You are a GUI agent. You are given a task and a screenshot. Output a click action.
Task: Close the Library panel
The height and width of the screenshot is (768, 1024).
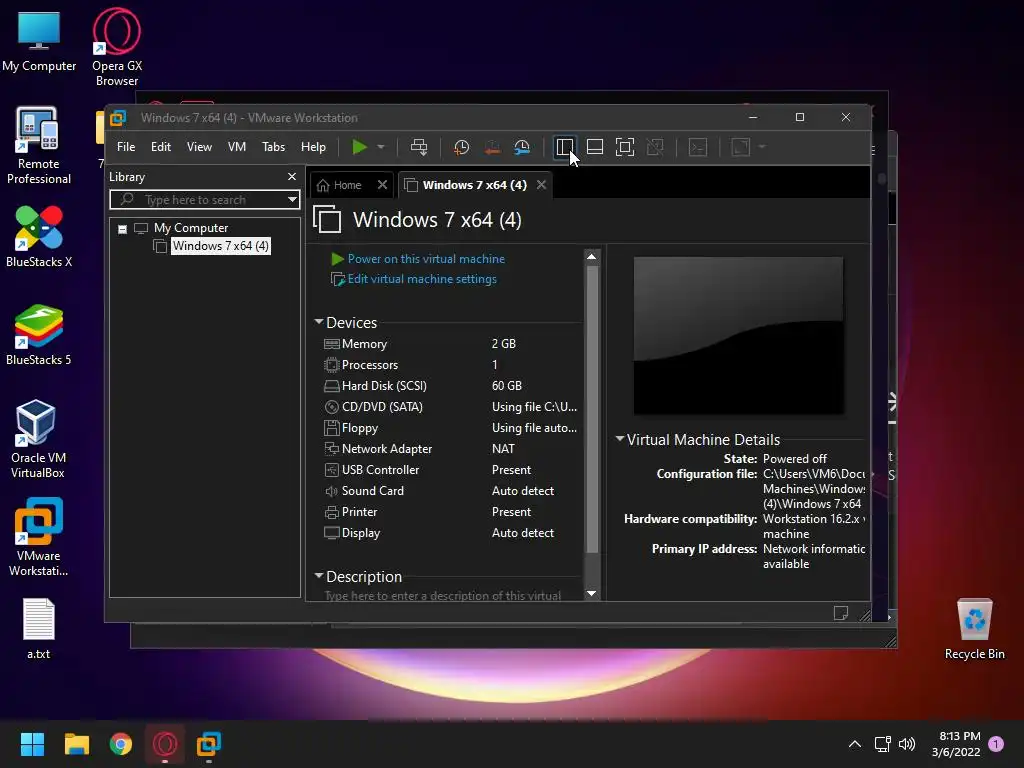tap(292, 177)
